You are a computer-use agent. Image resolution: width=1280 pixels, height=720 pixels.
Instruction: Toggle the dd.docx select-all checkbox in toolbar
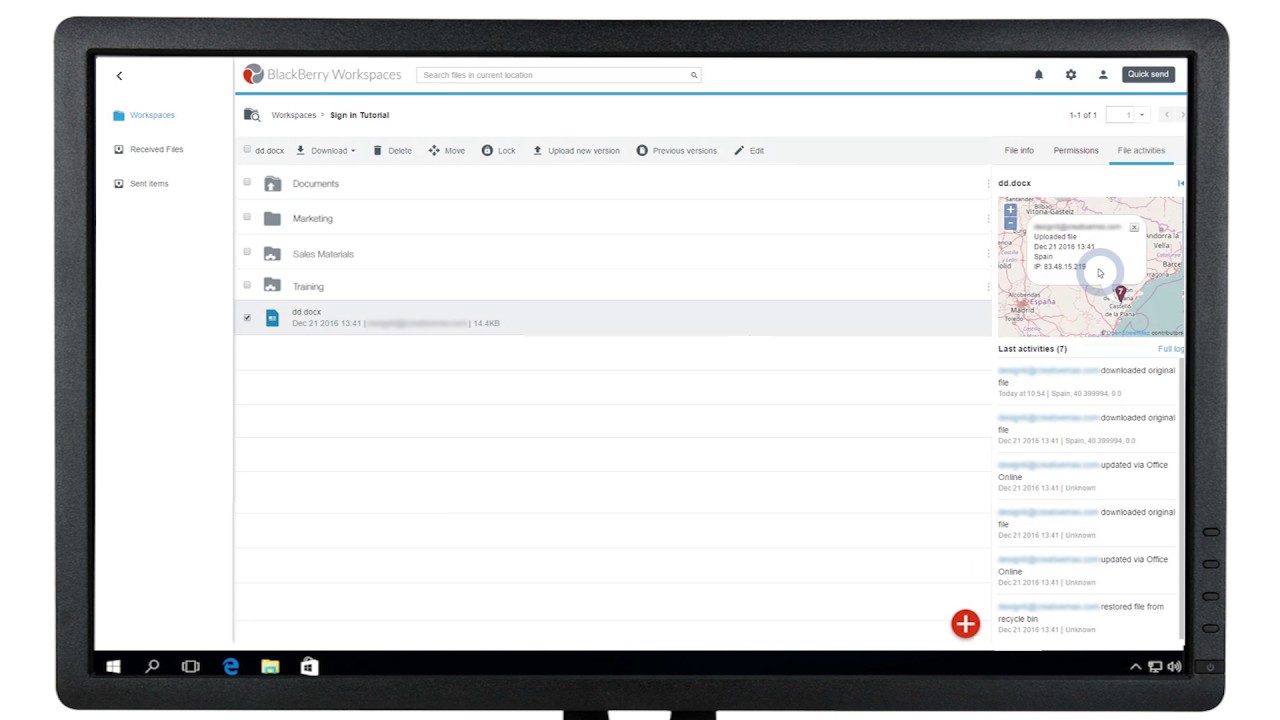[x=247, y=150]
